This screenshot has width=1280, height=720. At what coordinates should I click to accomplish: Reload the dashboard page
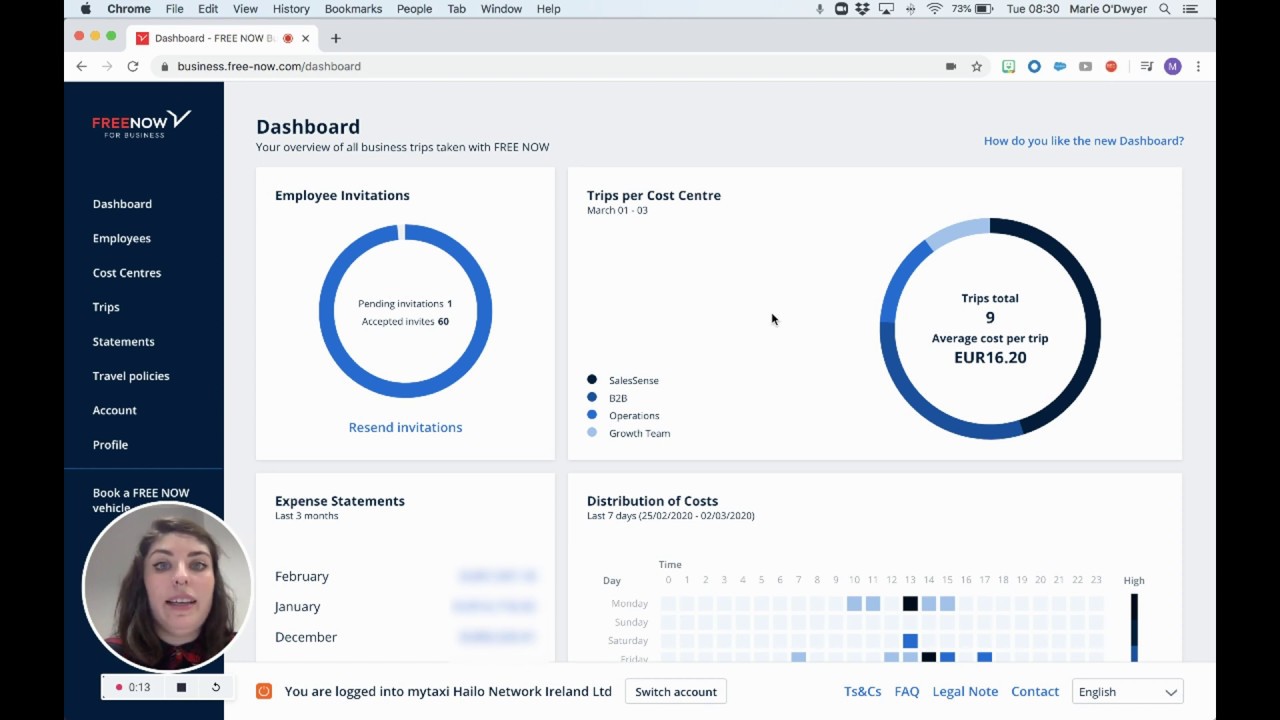click(133, 66)
